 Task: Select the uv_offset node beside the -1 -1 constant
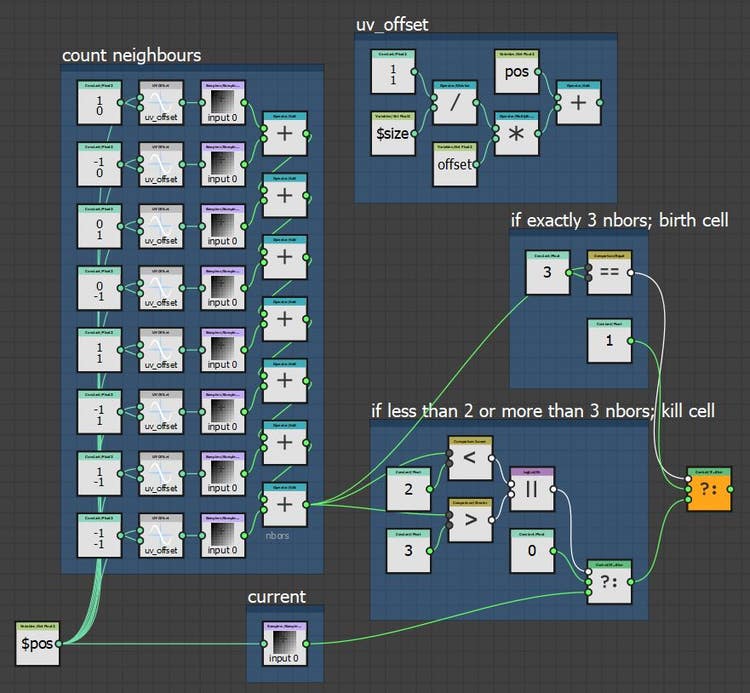tap(161, 536)
